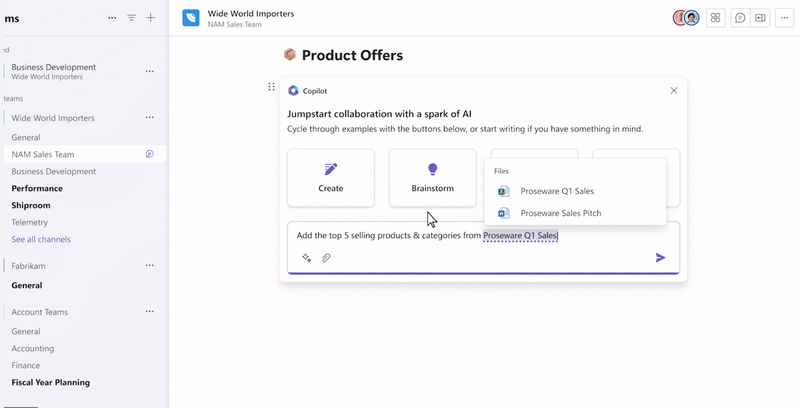The height and width of the screenshot is (408, 800).
Task: Open the Shiproom channel
Action: 31,205
